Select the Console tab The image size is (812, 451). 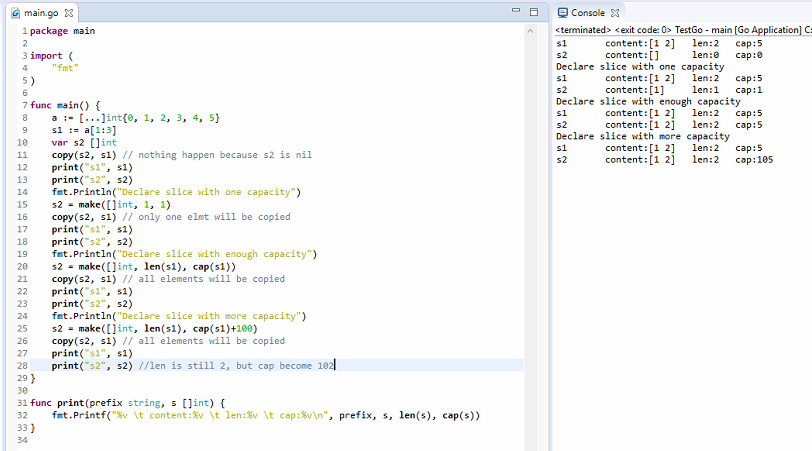pos(588,12)
